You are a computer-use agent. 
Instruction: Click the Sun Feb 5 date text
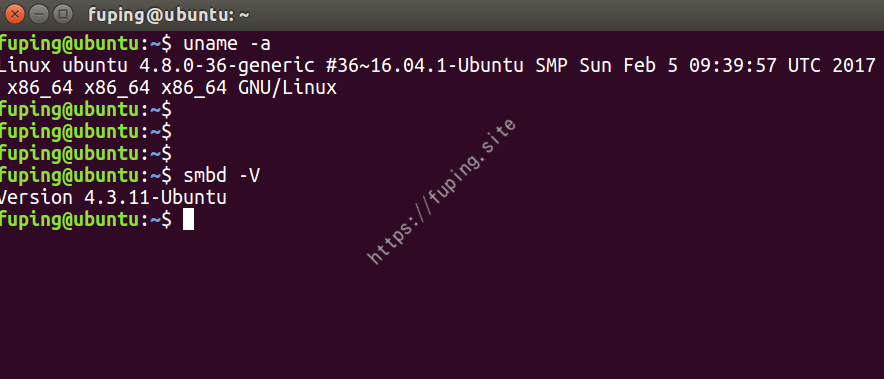coord(628,66)
